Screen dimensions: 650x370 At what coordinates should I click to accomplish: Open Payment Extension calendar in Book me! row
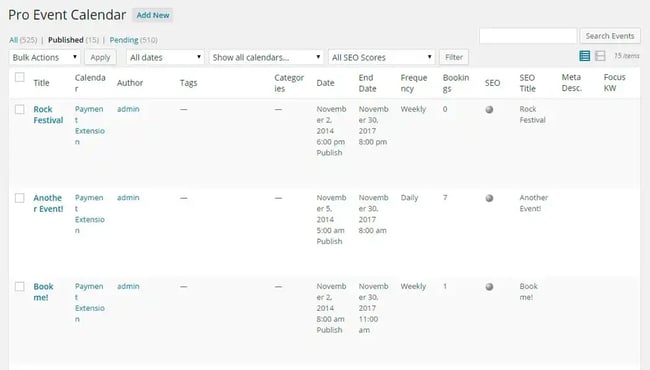point(90,303)
